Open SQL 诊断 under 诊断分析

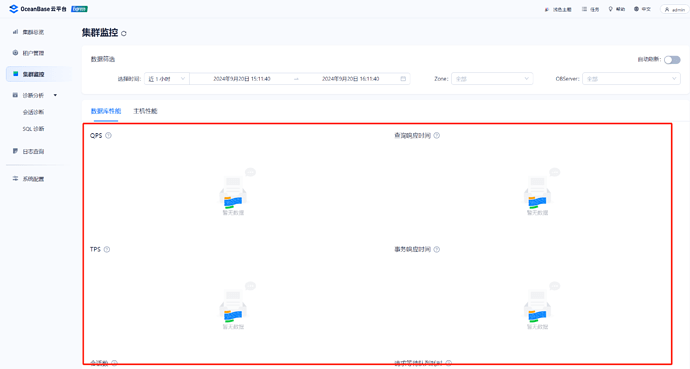(x=33, y=129)
